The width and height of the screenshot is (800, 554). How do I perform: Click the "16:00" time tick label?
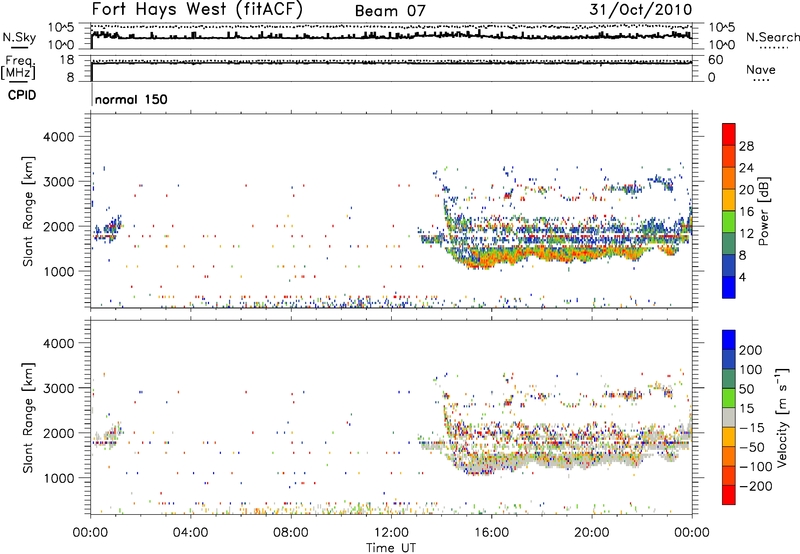(491, 533)
